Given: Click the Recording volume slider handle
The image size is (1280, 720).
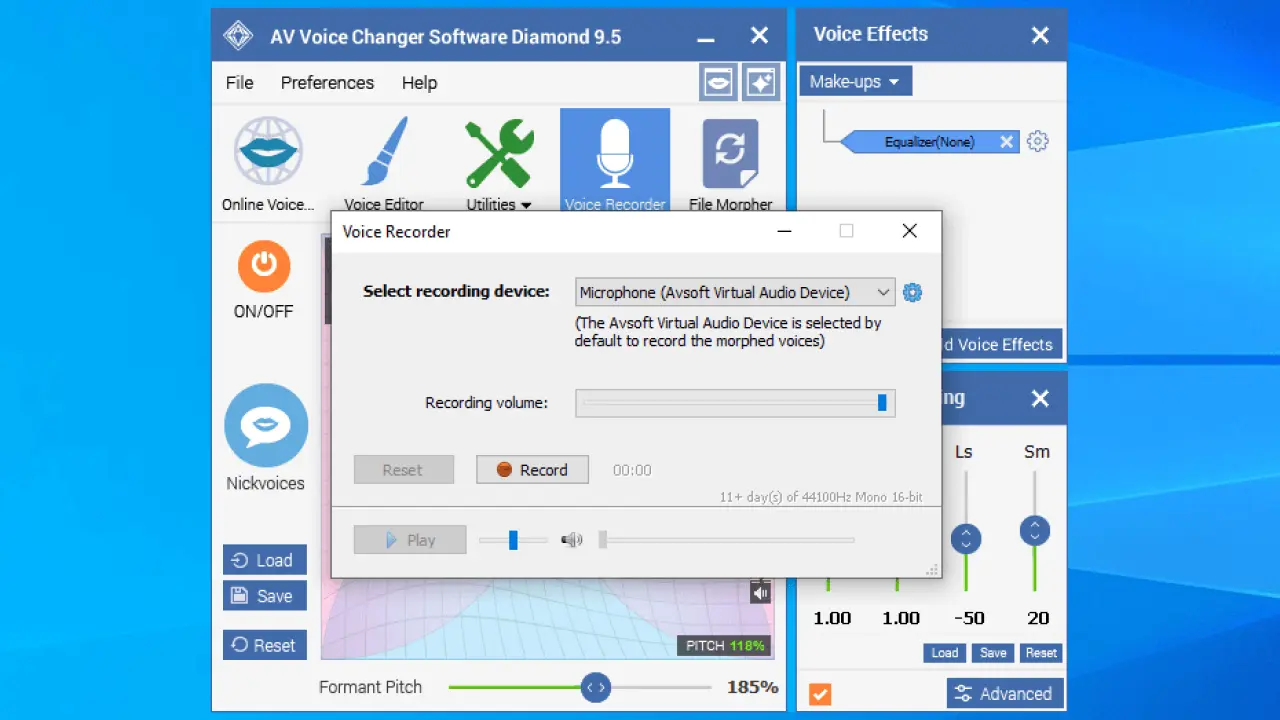Looking at the screenshot, I should [x=882, y=402].
